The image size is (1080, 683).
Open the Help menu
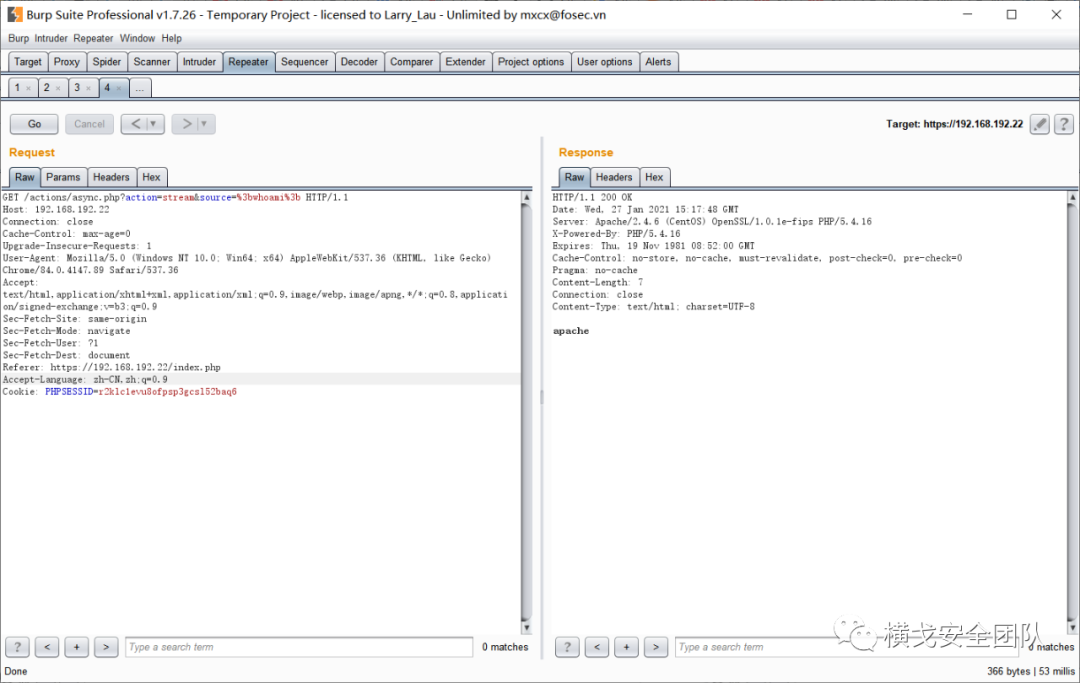[x=172, y=39]
